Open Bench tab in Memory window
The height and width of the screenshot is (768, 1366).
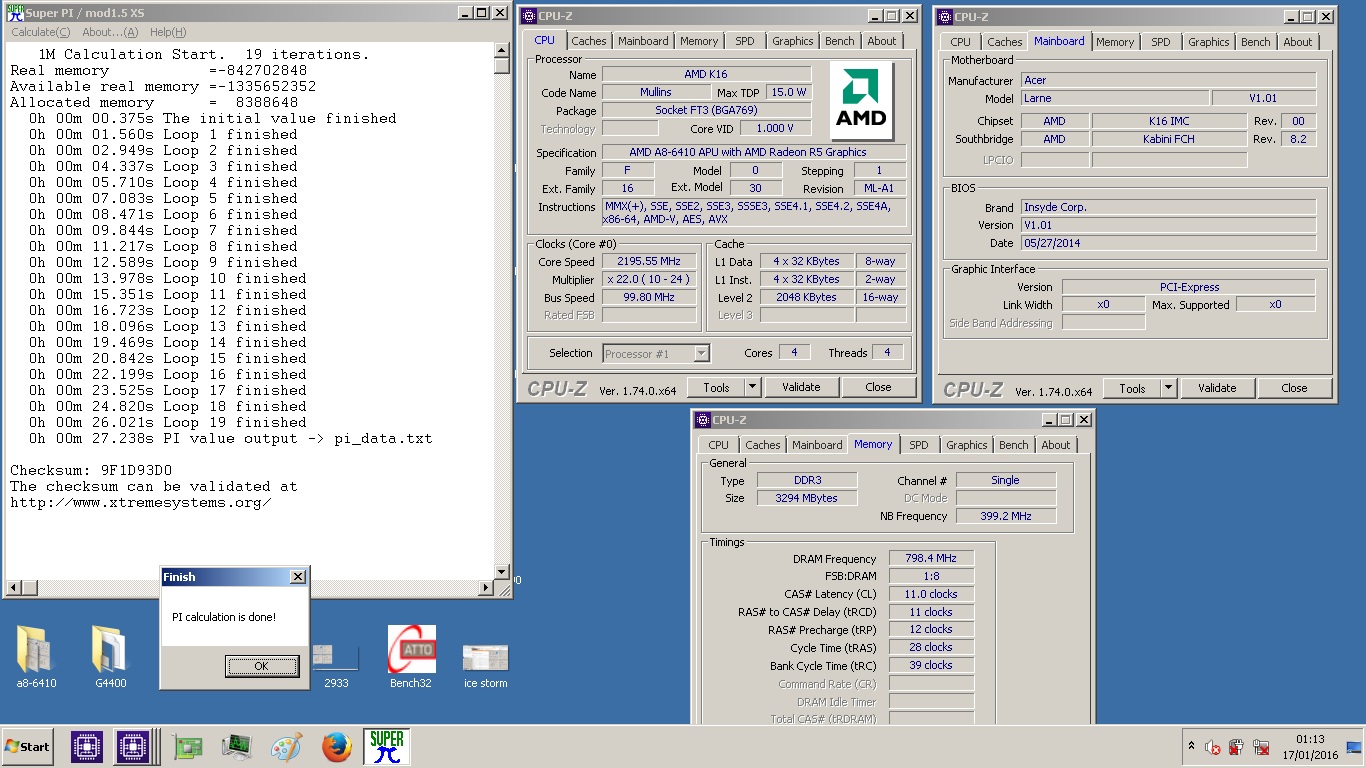click(1014, 445)
